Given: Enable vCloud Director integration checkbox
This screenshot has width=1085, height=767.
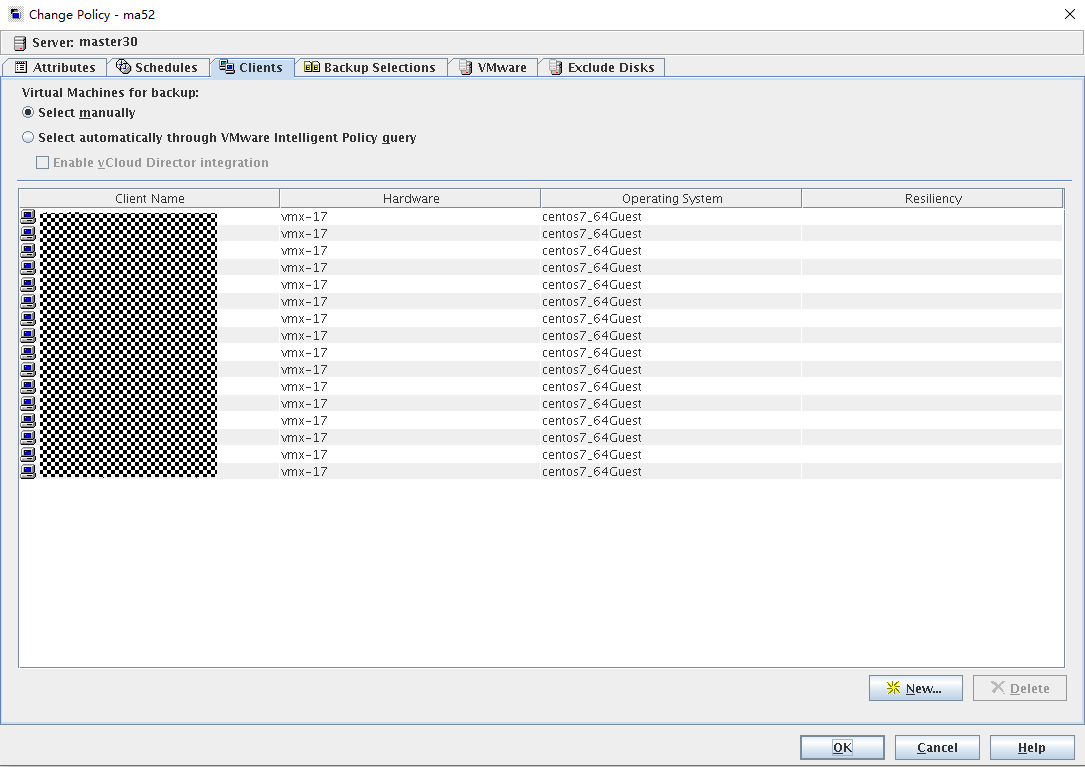Looking at the screenshot, I should [x=43, y=162].
